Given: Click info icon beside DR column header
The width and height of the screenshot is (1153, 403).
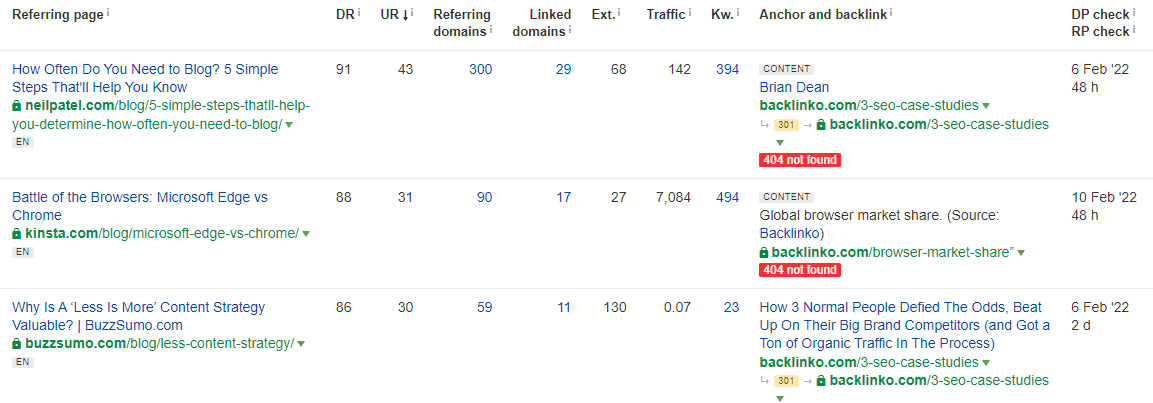Looking at the screenshot, I should 359,12.
